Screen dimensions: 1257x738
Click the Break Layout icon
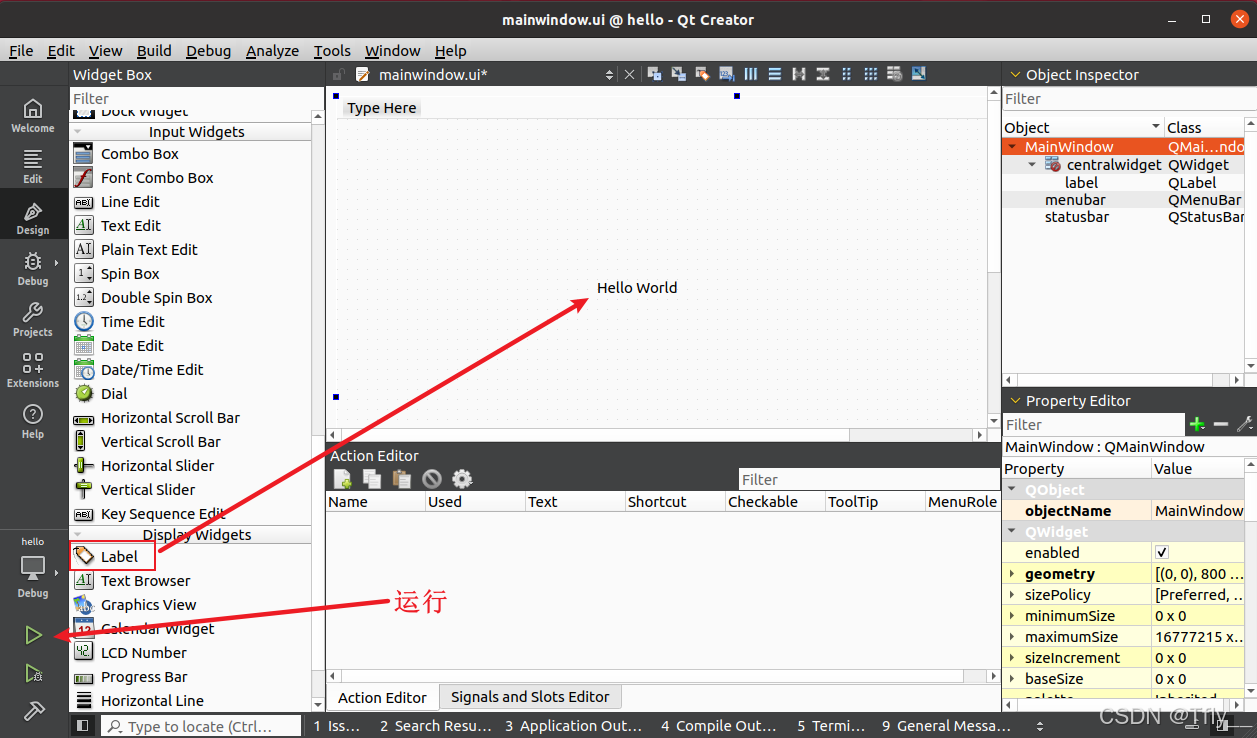point(895,74)
